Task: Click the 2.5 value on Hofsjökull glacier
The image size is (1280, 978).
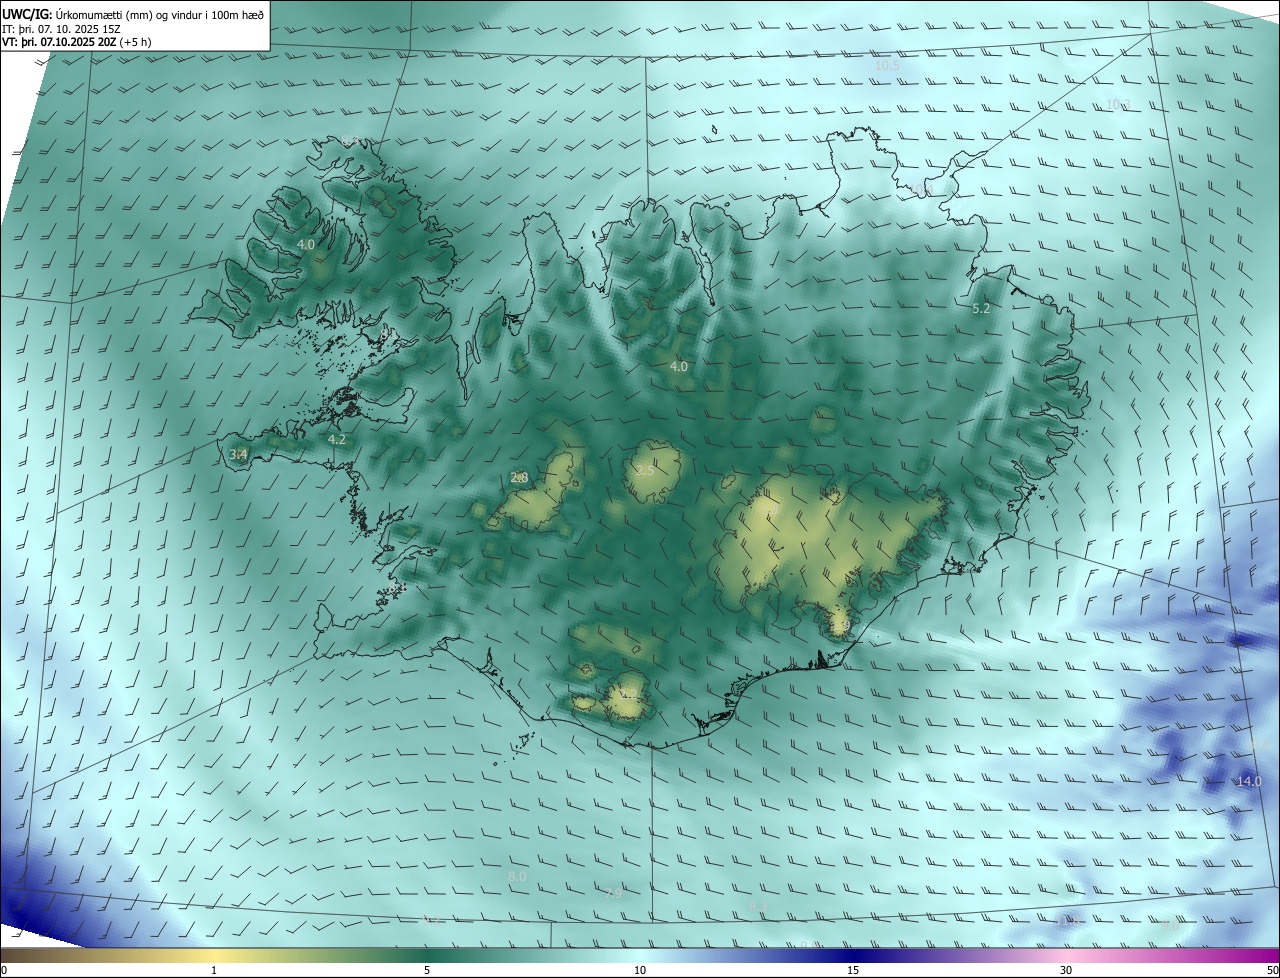Action: [x=645, y=471]
